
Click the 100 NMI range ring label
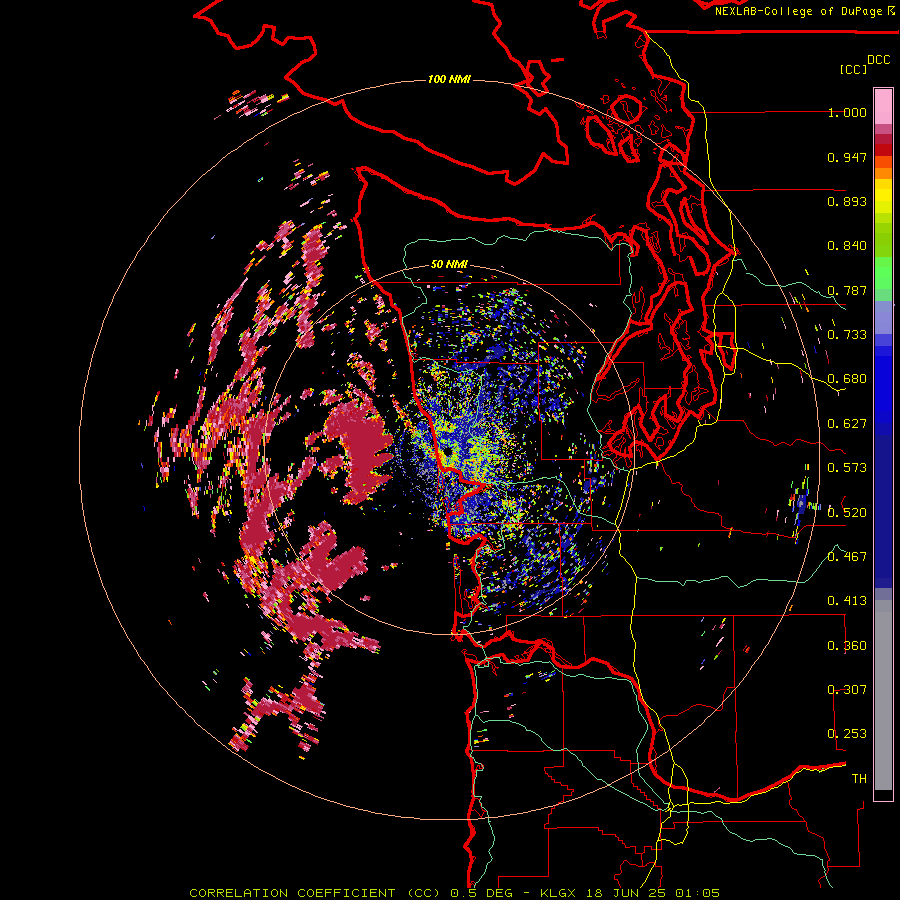pos(449,79)
